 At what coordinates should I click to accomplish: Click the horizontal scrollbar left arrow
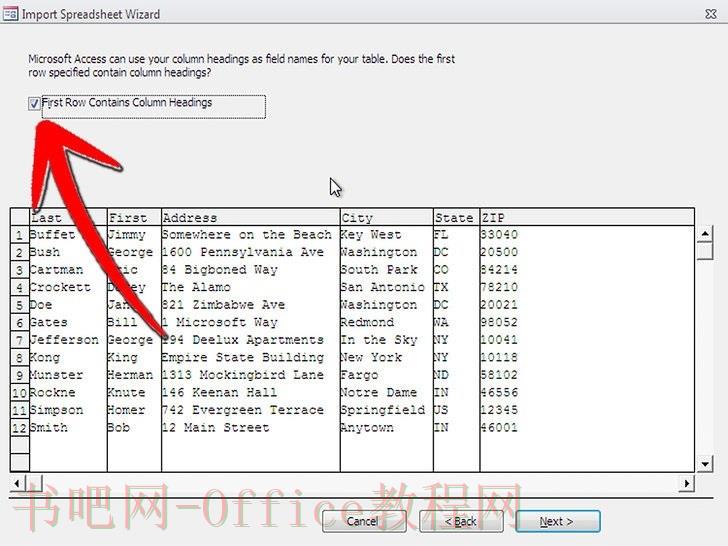click(17, 483)
